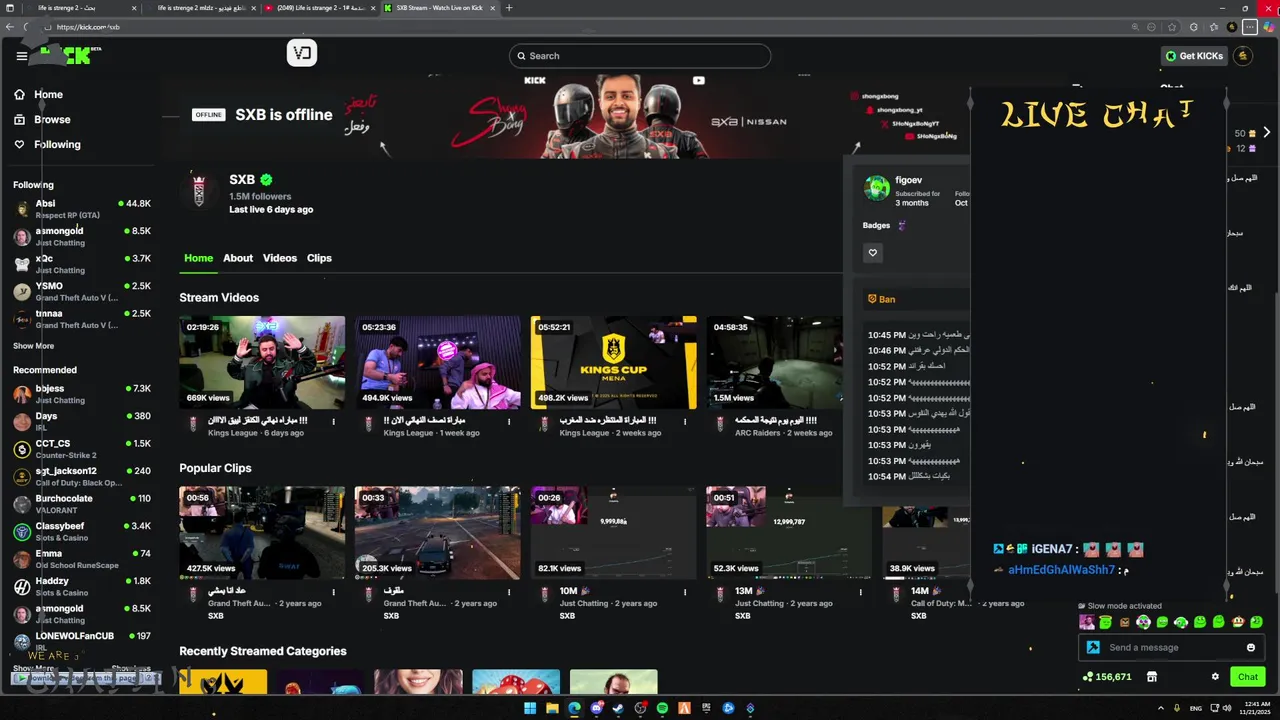Switch to the About channel tab
Screen dimensions: 1280x720
coord(238,258)
